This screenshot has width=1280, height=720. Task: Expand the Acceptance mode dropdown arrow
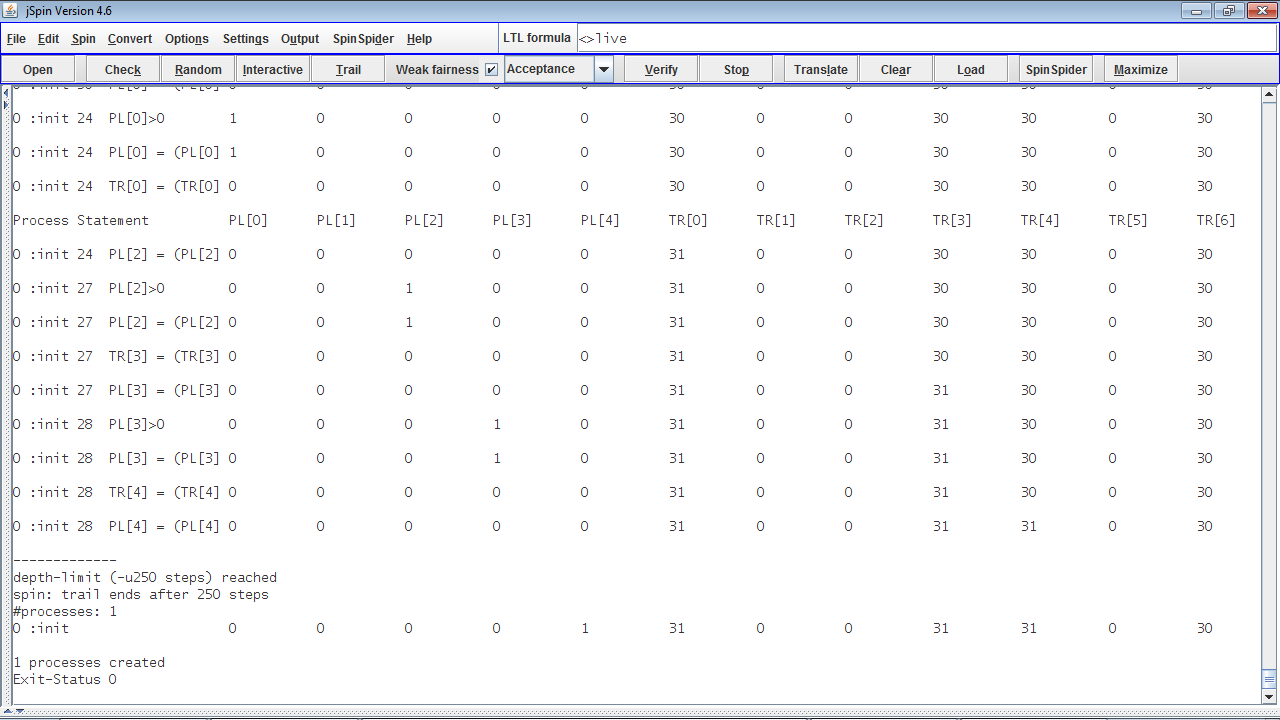(604, 70)
